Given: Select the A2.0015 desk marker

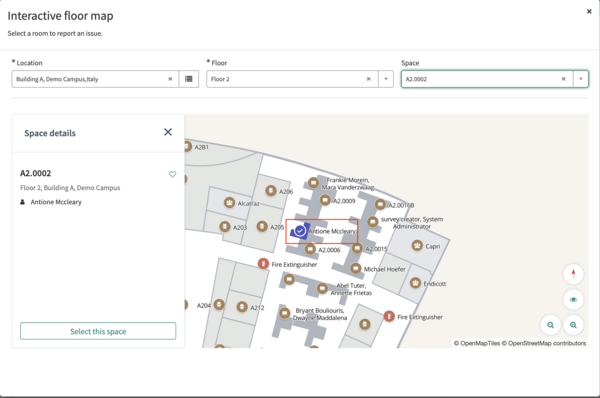Looking at the screenshot, I should tap(357, 248).
